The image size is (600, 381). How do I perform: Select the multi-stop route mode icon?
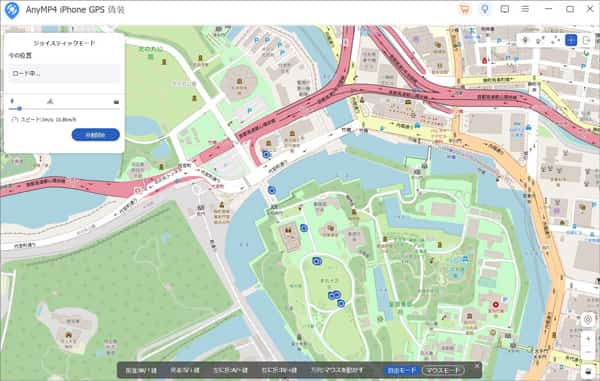click(x=555, y=40)
